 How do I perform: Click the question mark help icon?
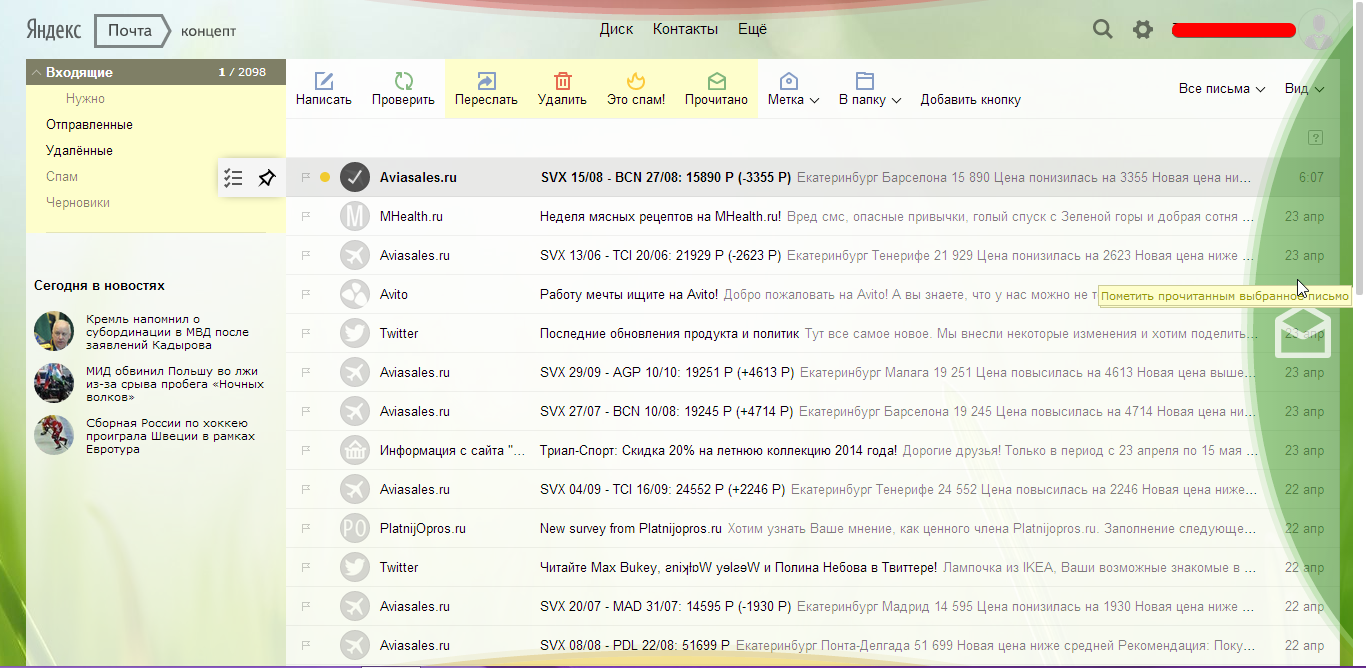[x=1316, y=137]
